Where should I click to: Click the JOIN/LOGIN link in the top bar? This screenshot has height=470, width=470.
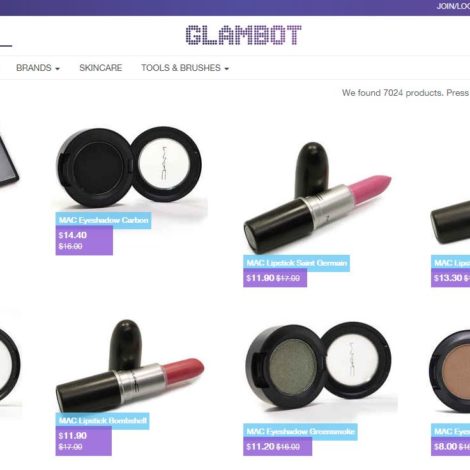453,6
